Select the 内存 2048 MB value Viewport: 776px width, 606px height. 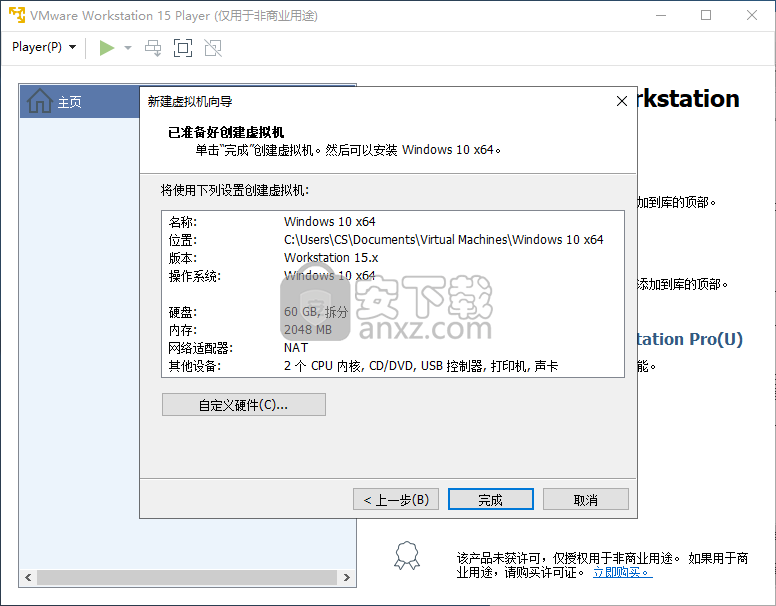pos(308,330)
